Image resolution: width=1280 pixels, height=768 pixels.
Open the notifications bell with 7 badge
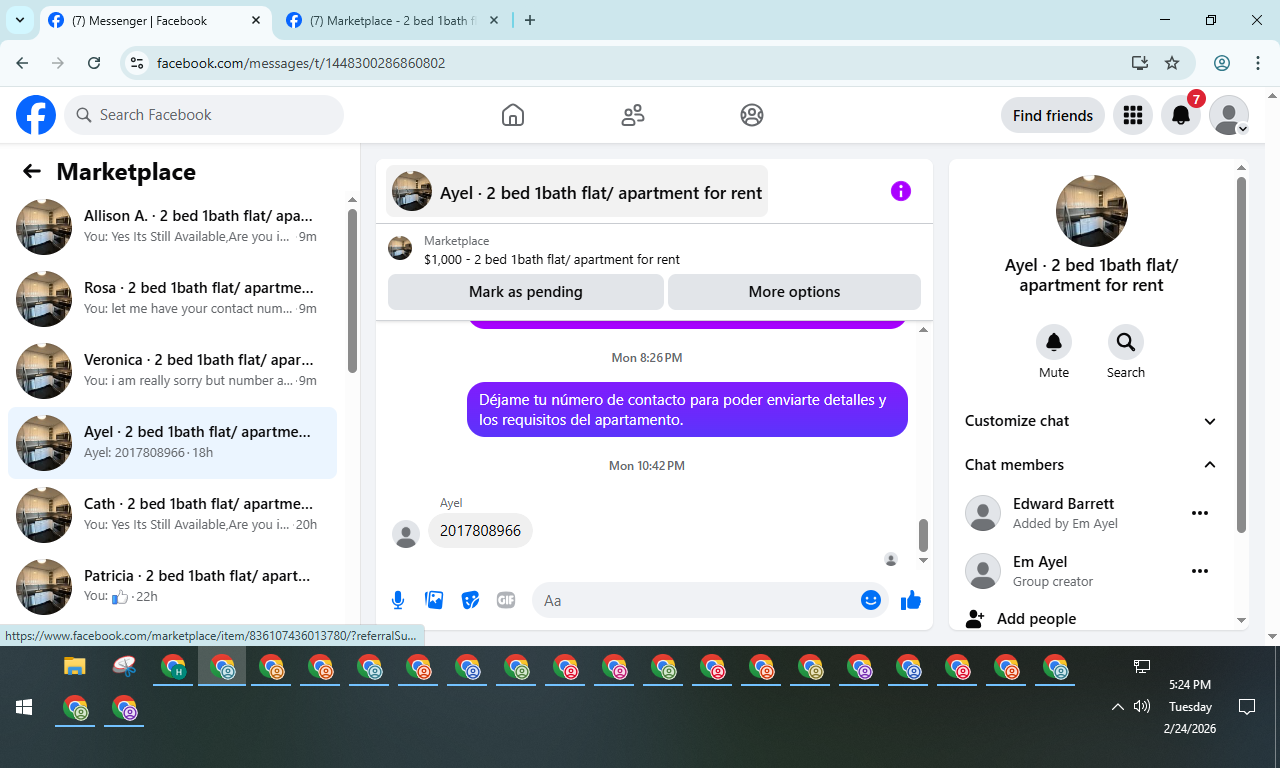coord(1181,115)
